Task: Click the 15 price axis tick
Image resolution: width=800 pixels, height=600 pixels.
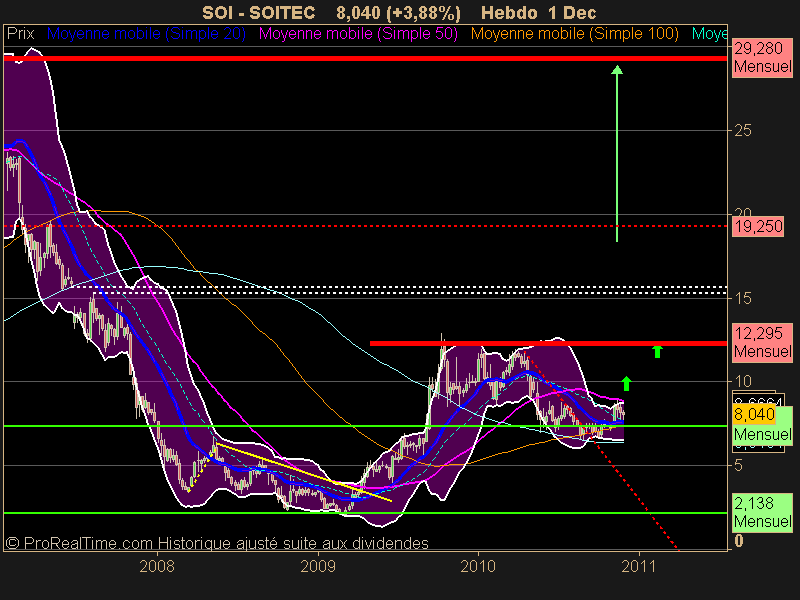Action: 743,298
